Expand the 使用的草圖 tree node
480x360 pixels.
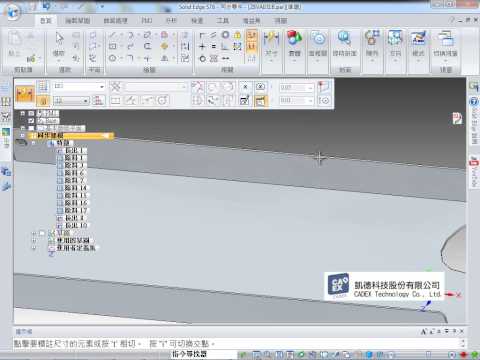(33, 240)
